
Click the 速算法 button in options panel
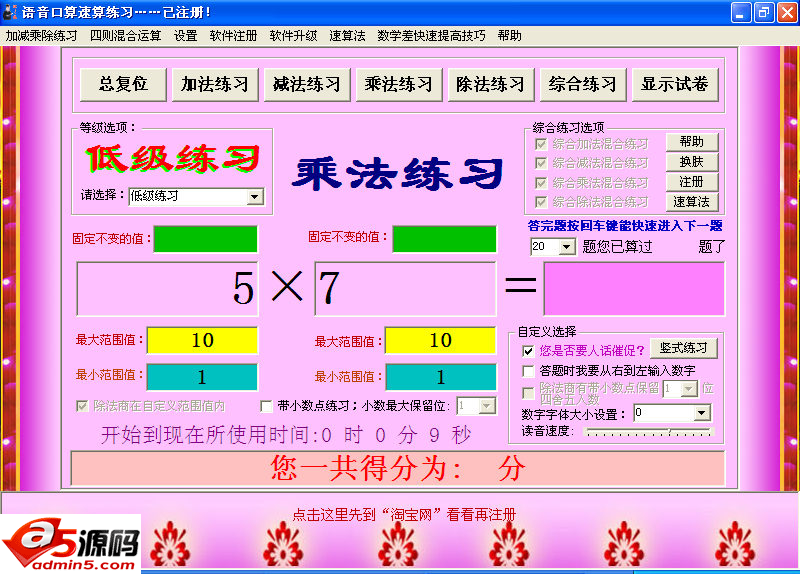[692, 202]
